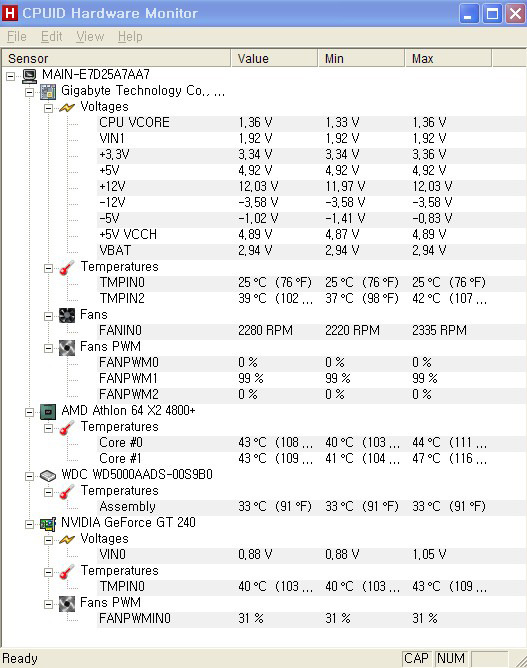Image resolution: width=527 pixels, height=668 pixels.
Task: Click the lightning Voltages icon under Gigabyte
Action: [67, 107]
